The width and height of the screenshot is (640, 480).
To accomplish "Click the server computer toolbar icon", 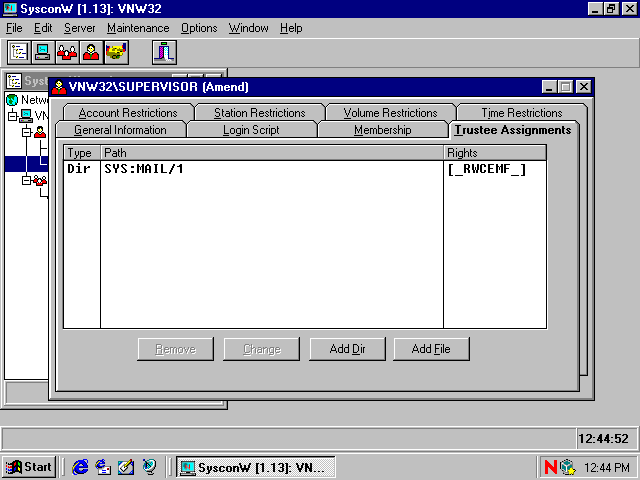I will pos(43,52).
